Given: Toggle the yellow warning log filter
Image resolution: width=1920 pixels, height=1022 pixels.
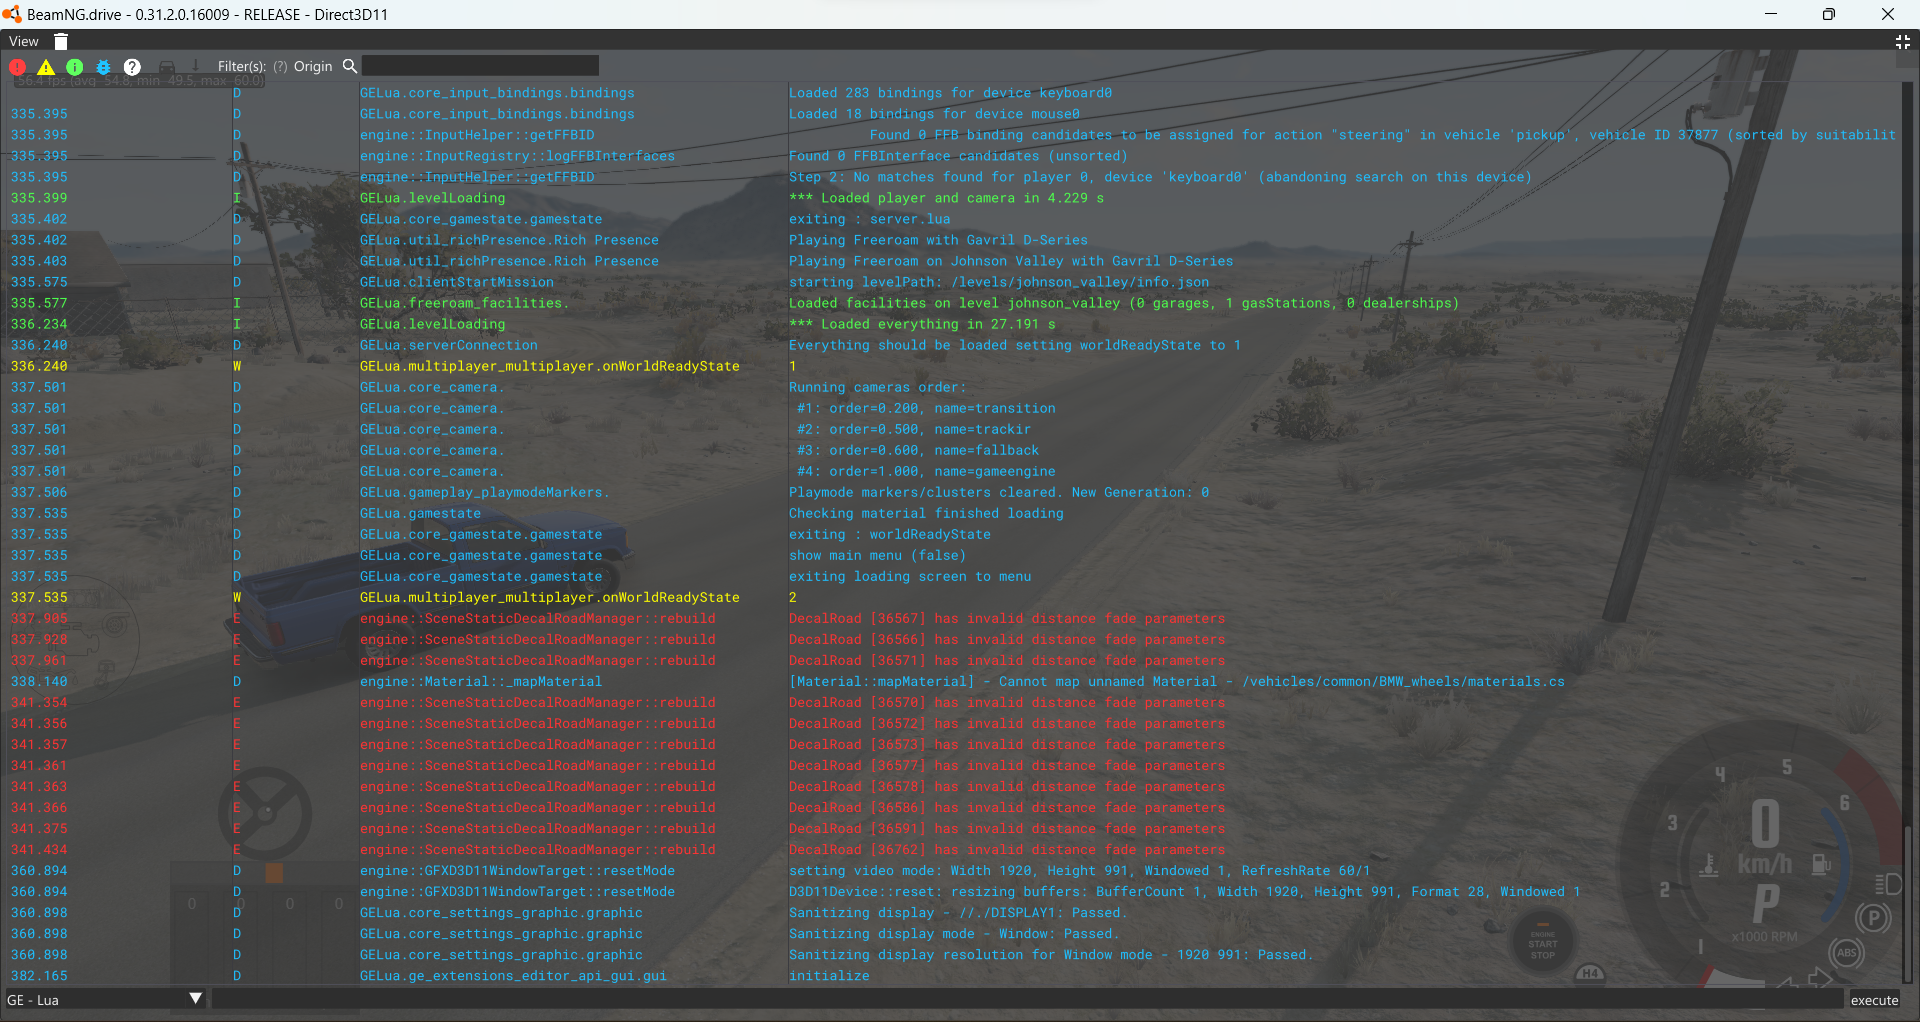Looking at the screenshot, I should 46,67.
